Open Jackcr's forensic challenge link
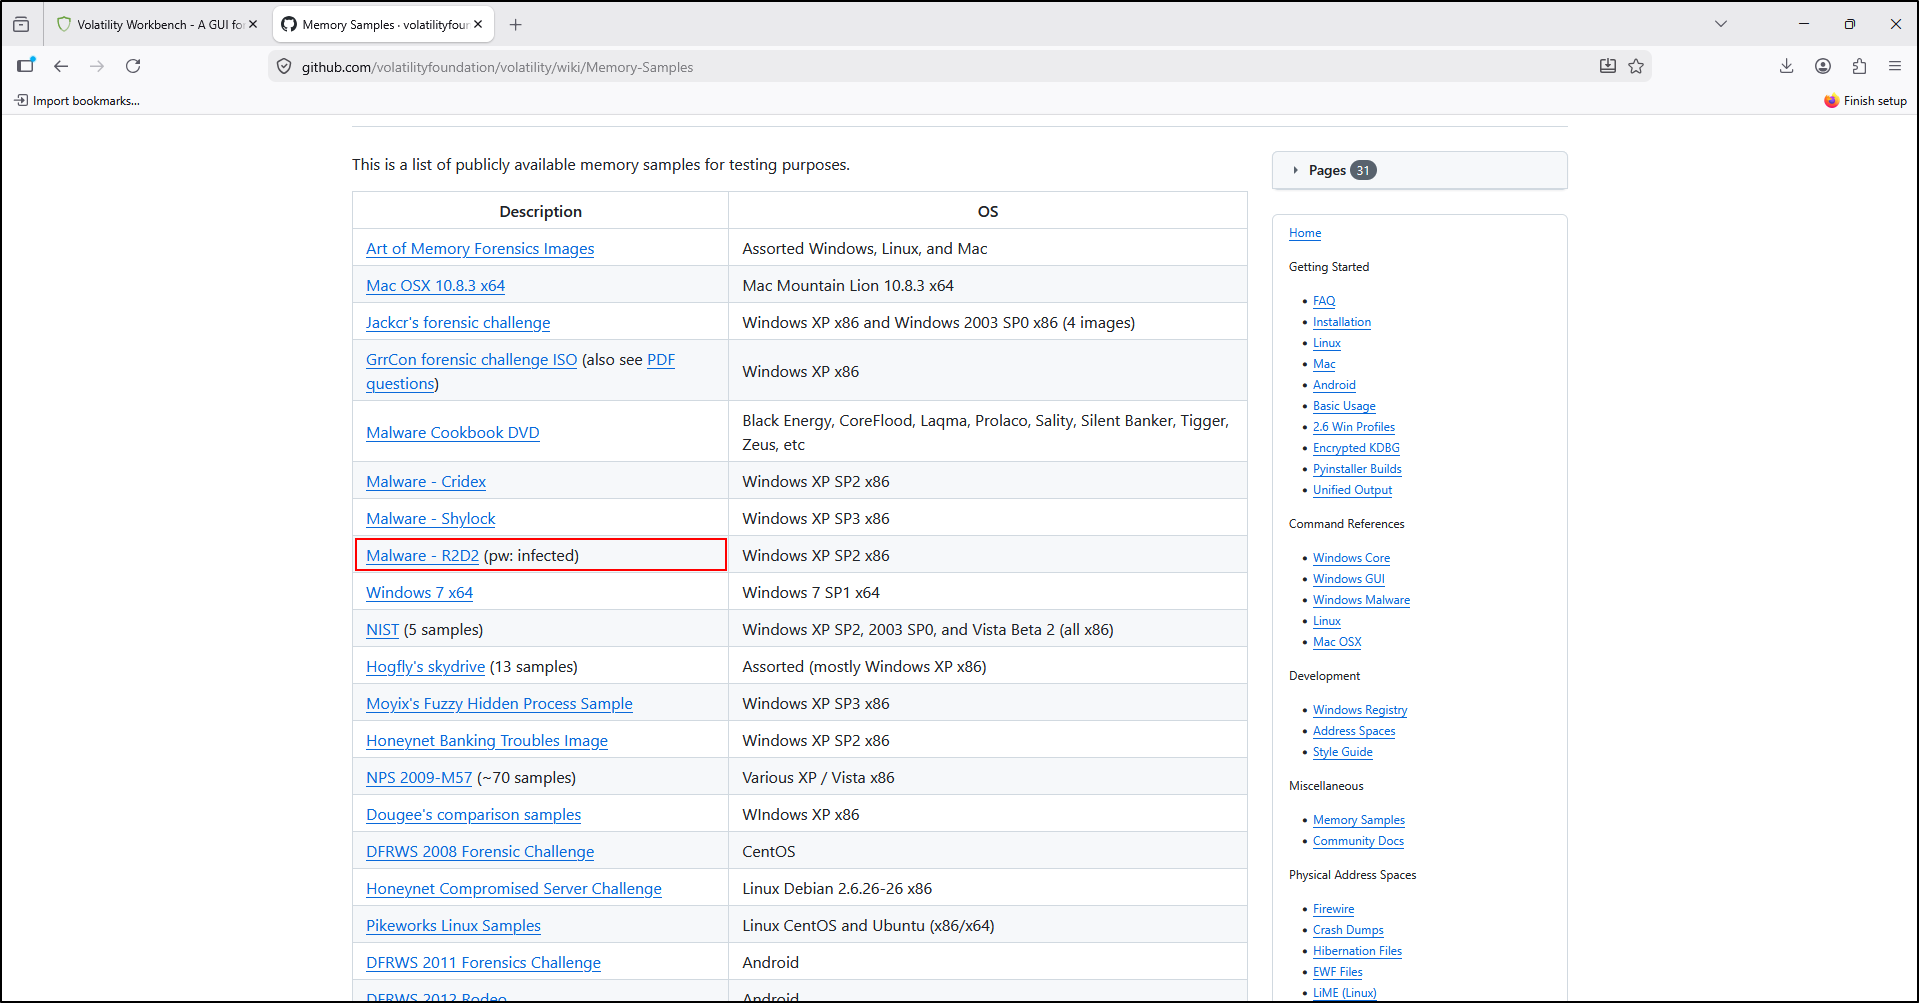This screenshot has width=1919, height=1003. 458,323
